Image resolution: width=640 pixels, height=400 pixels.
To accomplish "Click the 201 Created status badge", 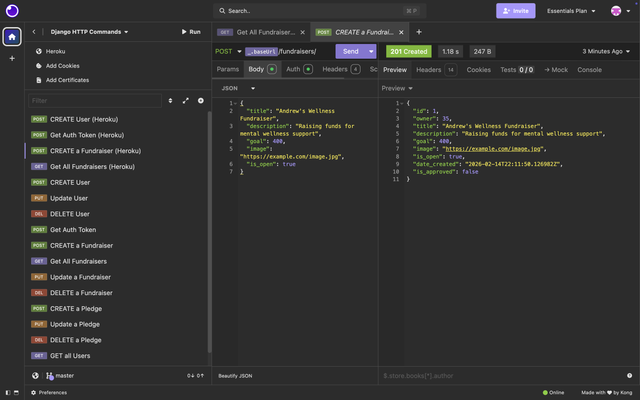I will point(409,51).
